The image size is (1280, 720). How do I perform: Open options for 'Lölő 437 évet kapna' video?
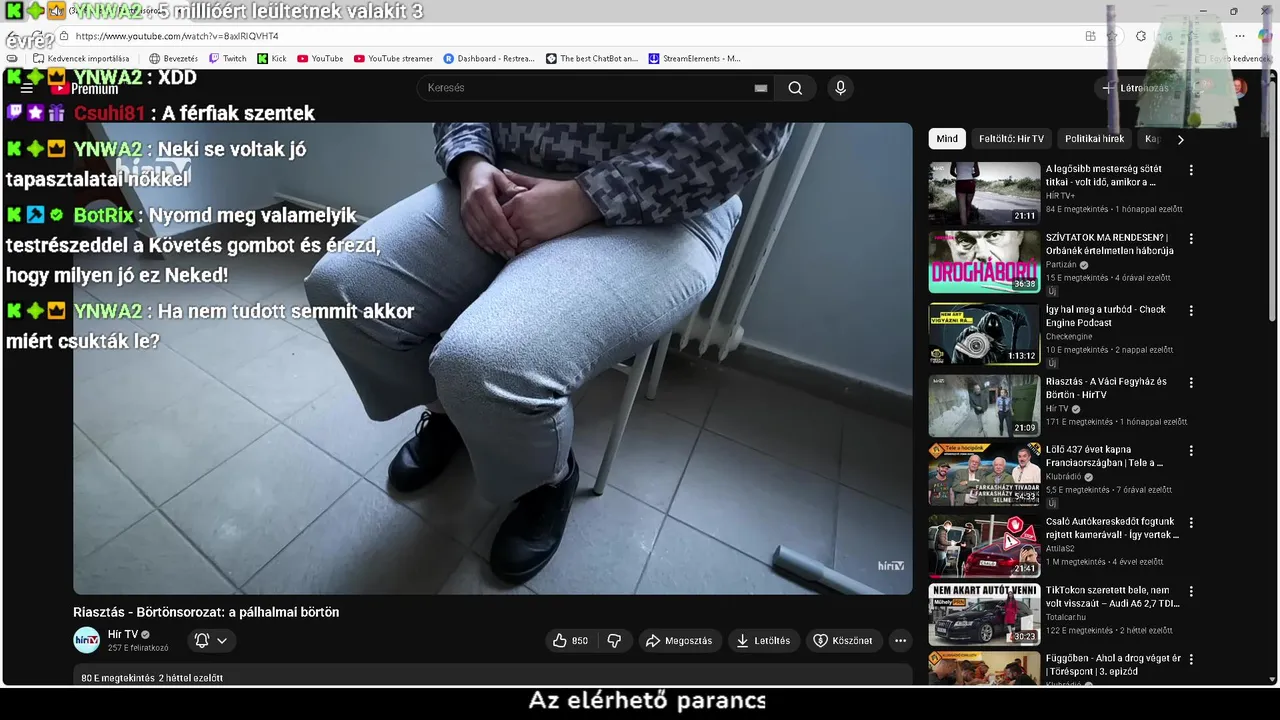pyautogui.click(x=1191, y=451)
